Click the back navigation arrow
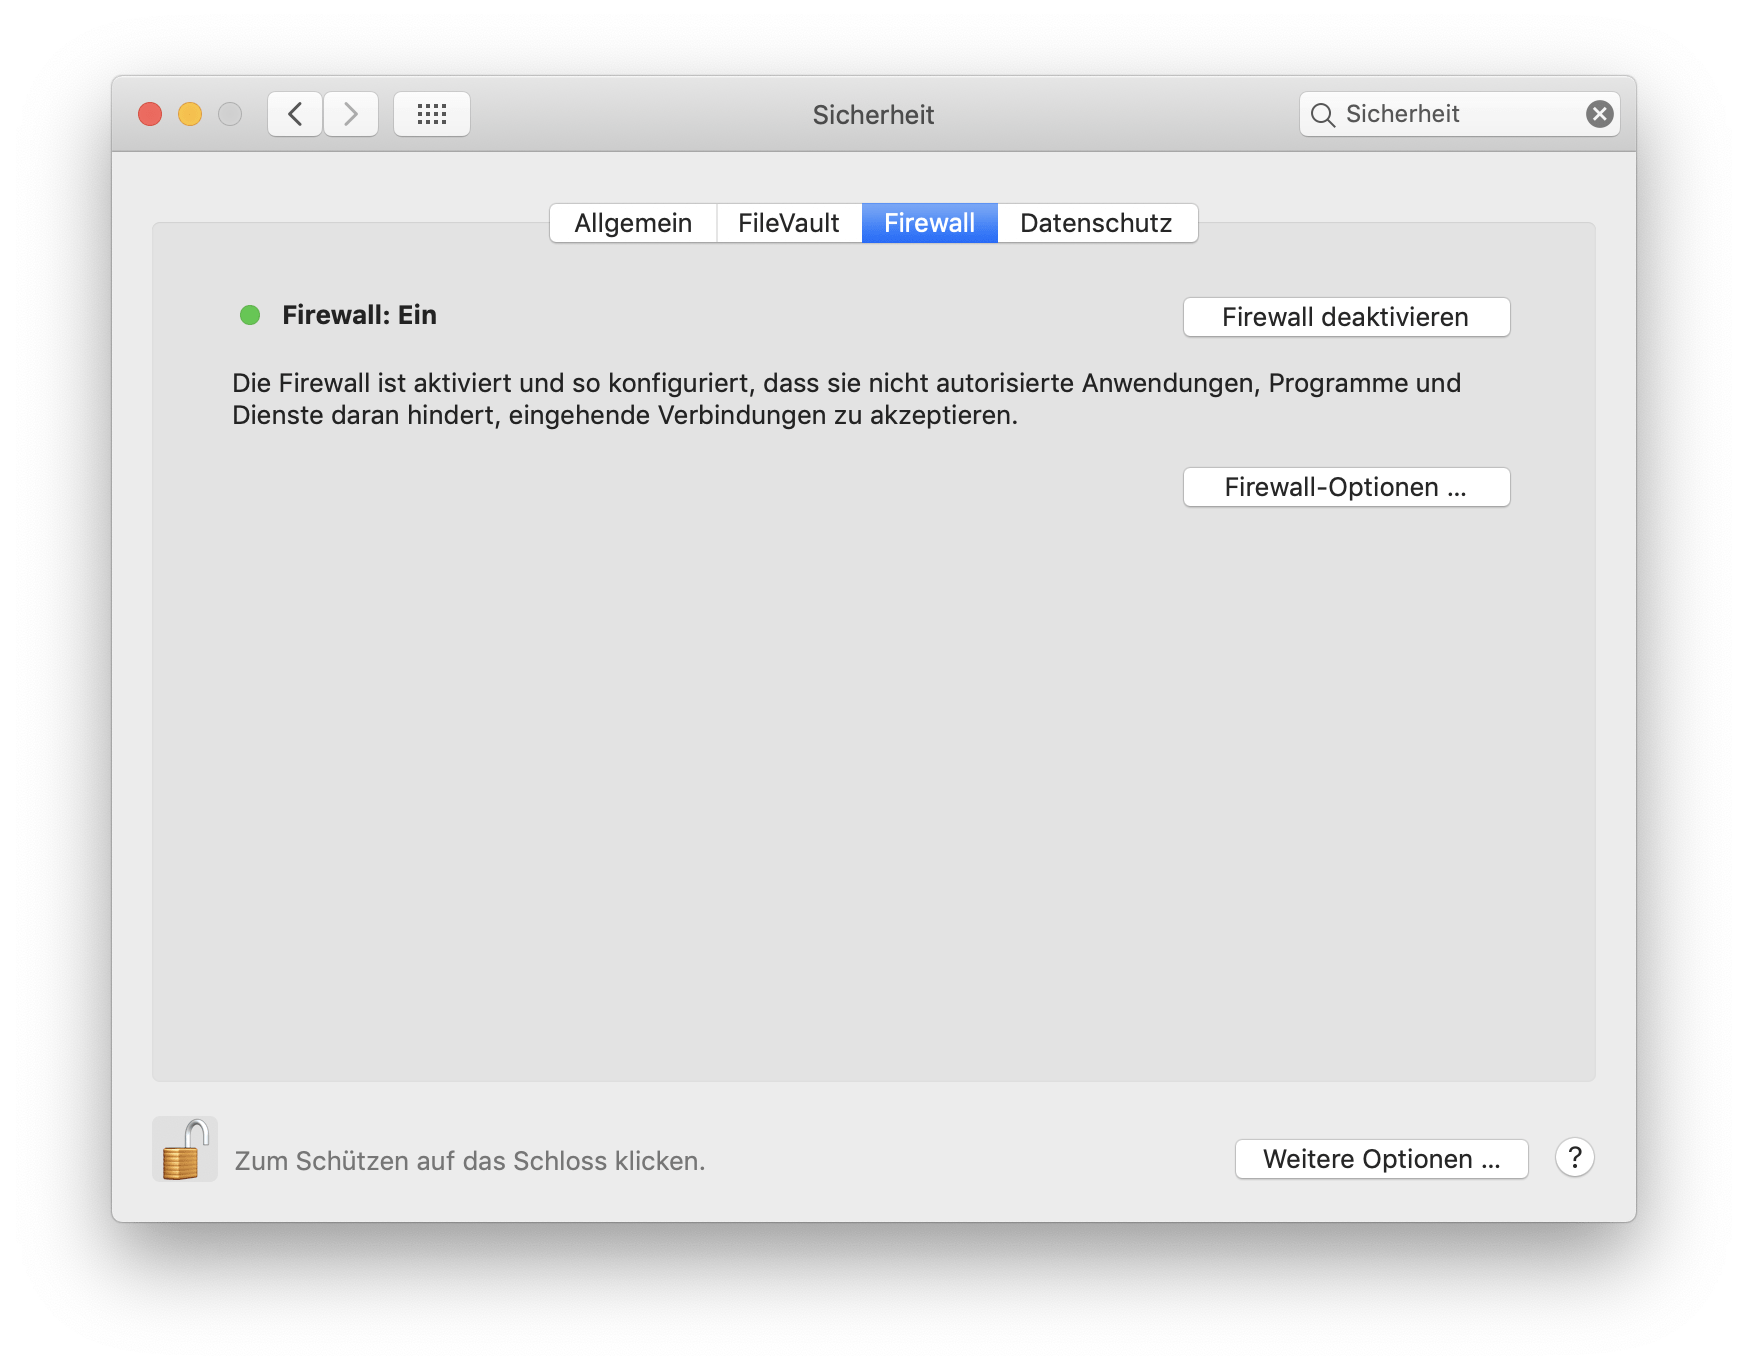Screen dimensions: 1748x1370 tap(295, 114)
